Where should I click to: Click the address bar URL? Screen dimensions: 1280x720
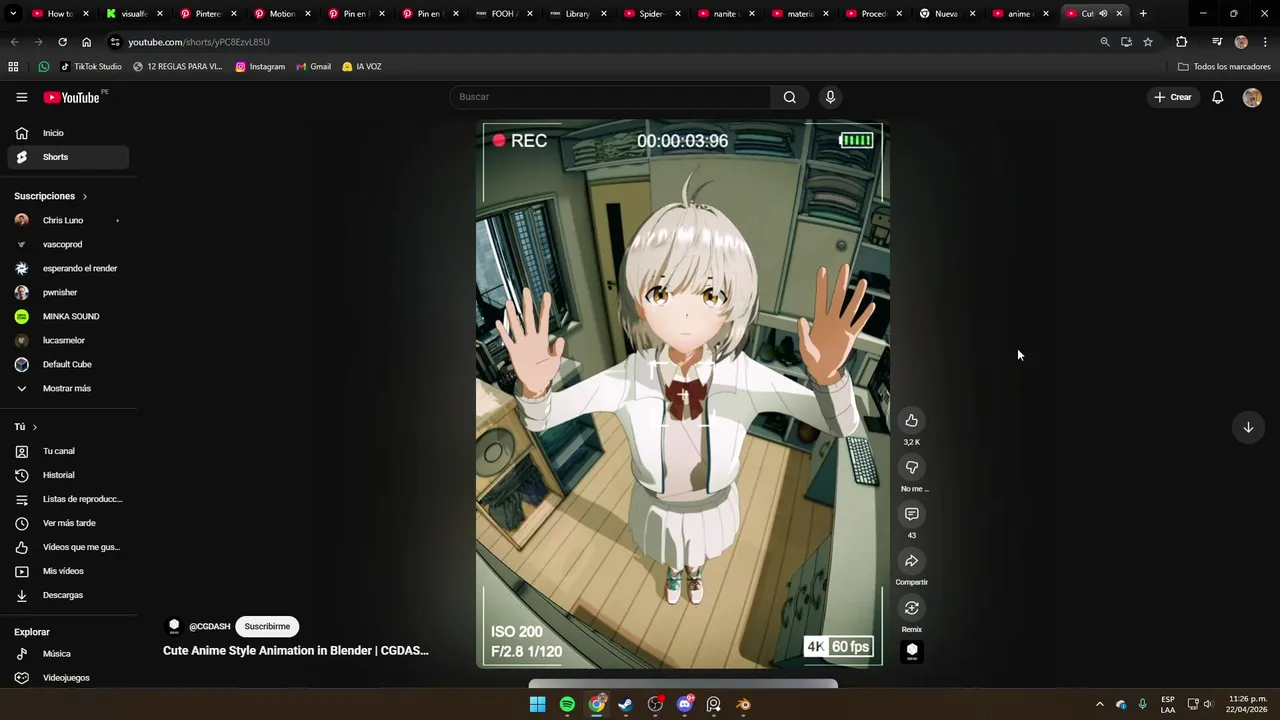[199, 42]
